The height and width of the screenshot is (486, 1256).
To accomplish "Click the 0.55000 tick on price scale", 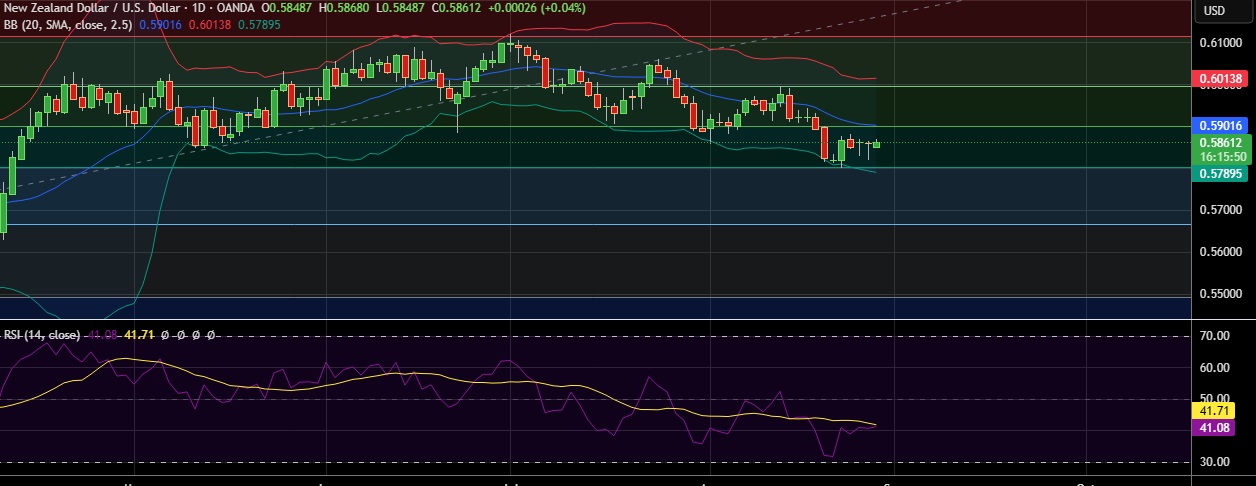I will click(1219, 294).
